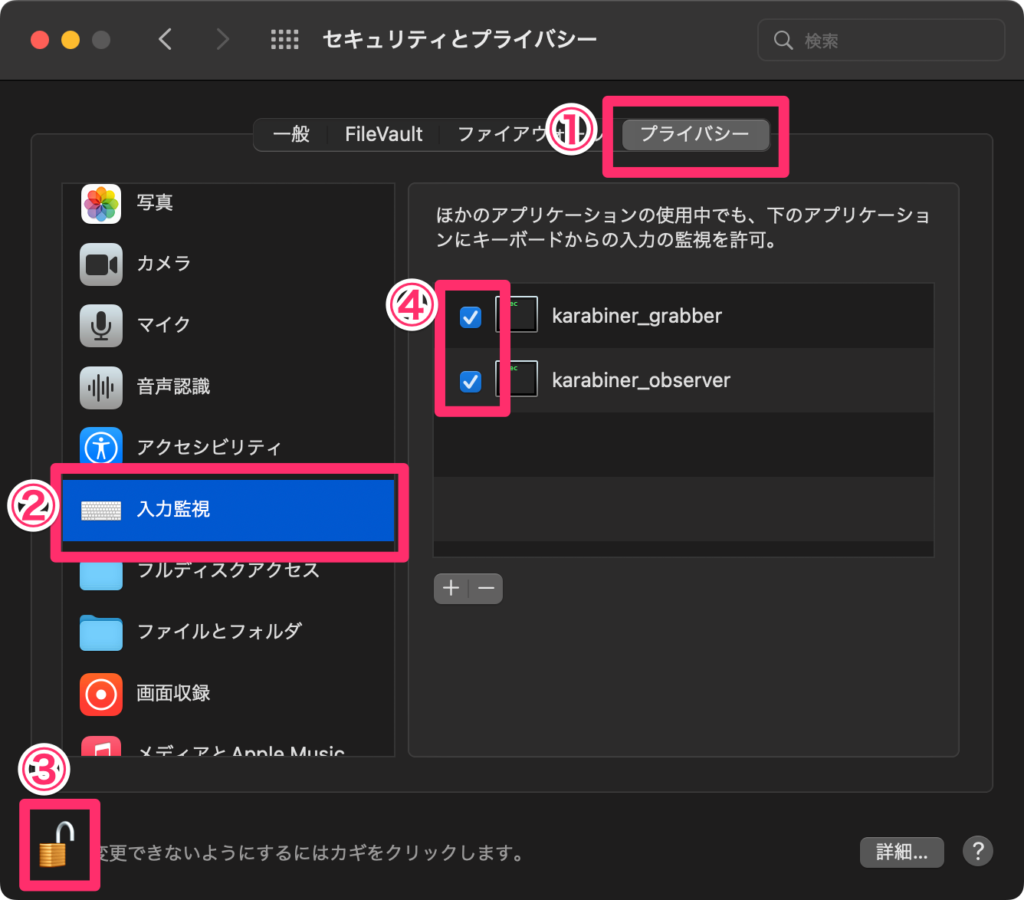The width and height of the screenshot is (1024, 900).
Task: Click the 詳細... (Advanced) button
Action: point(901,852)
